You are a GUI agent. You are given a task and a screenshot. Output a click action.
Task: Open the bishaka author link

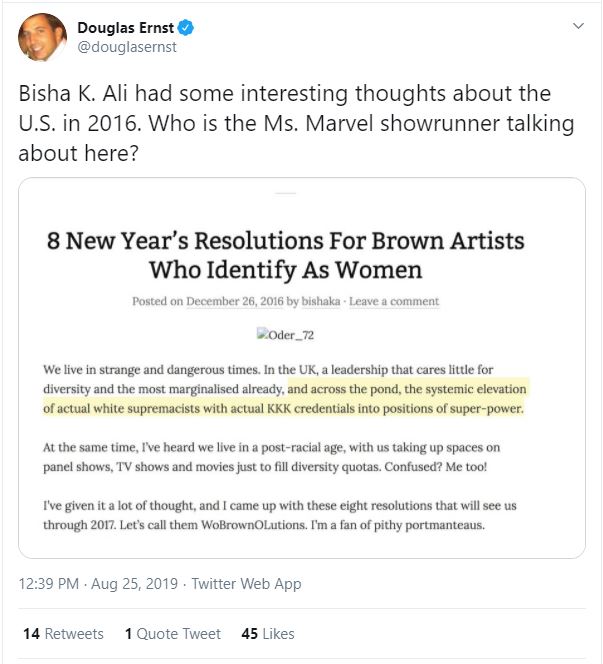[x=338, y=301]
